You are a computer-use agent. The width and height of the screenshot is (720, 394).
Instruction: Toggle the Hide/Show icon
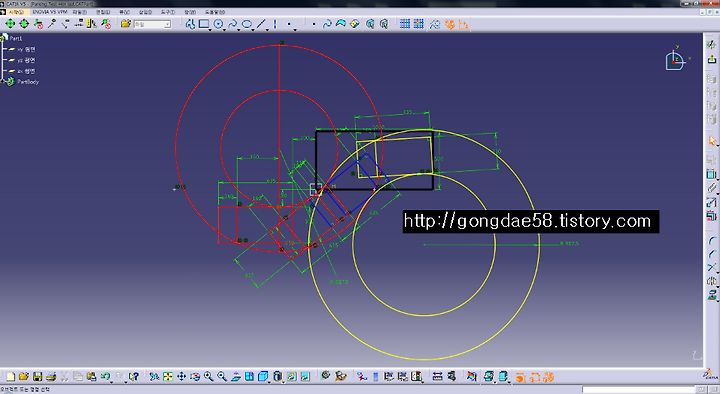[292, 377]
